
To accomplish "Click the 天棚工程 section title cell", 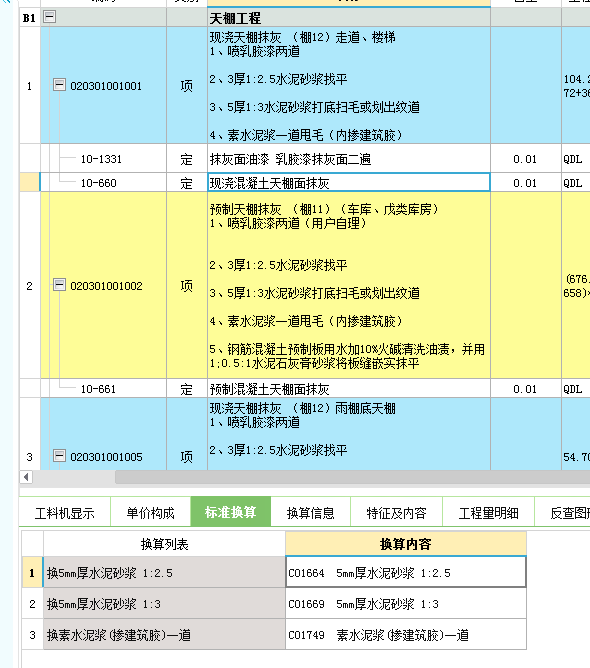I will click(348, 18).
